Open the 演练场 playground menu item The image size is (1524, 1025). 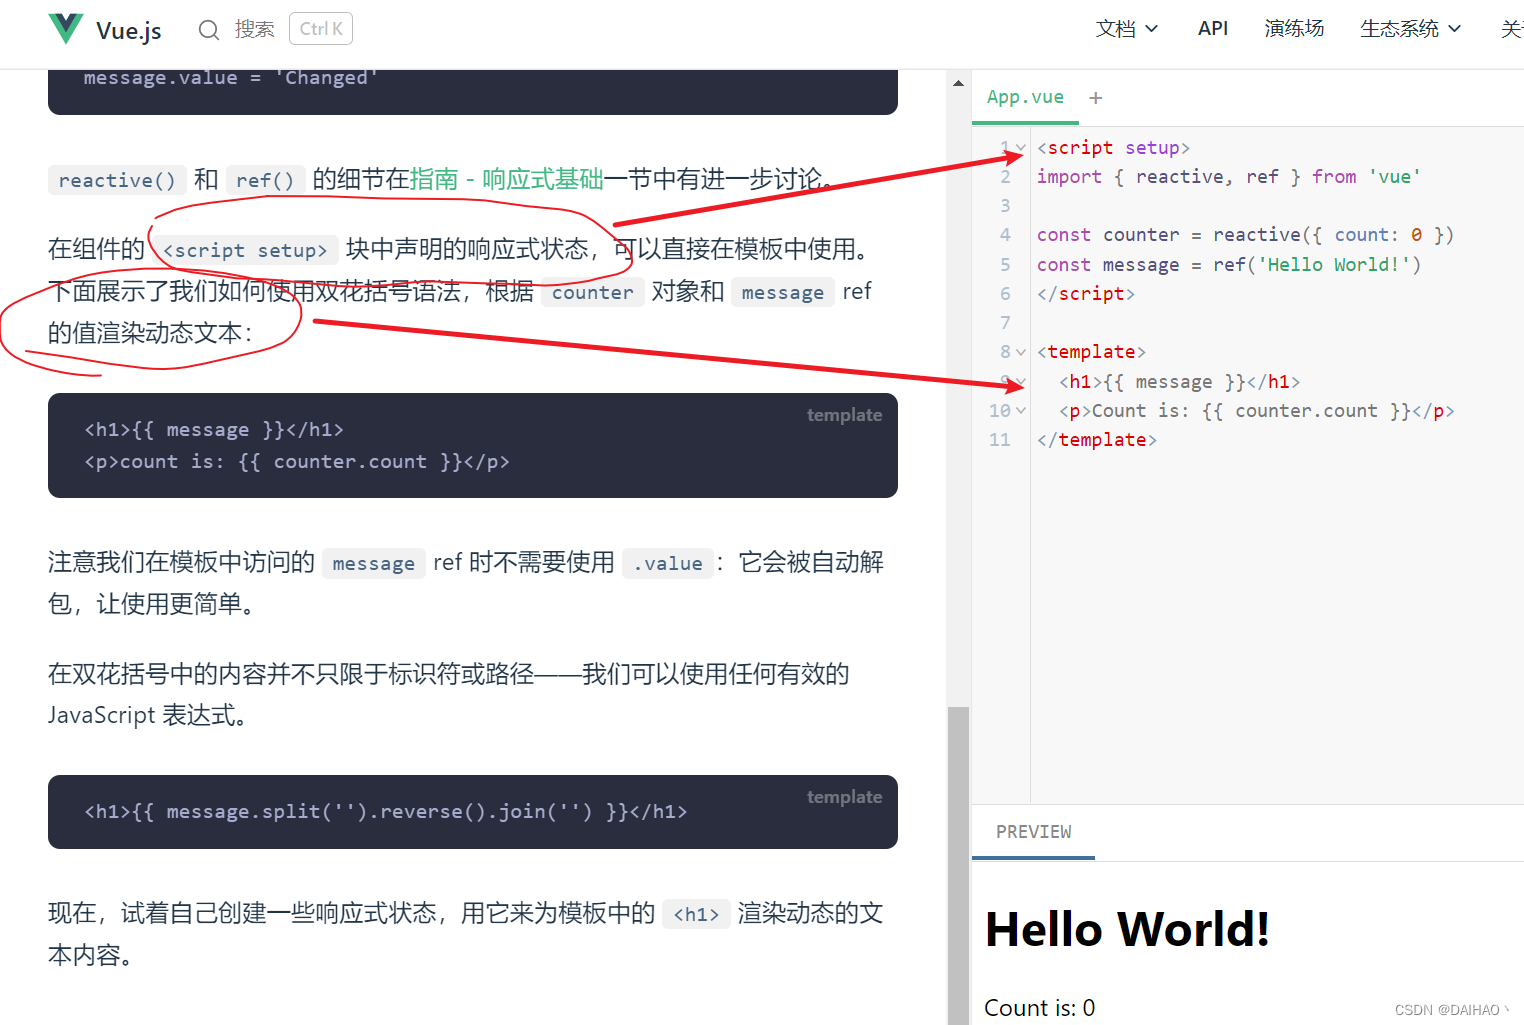click(1294, 29)
